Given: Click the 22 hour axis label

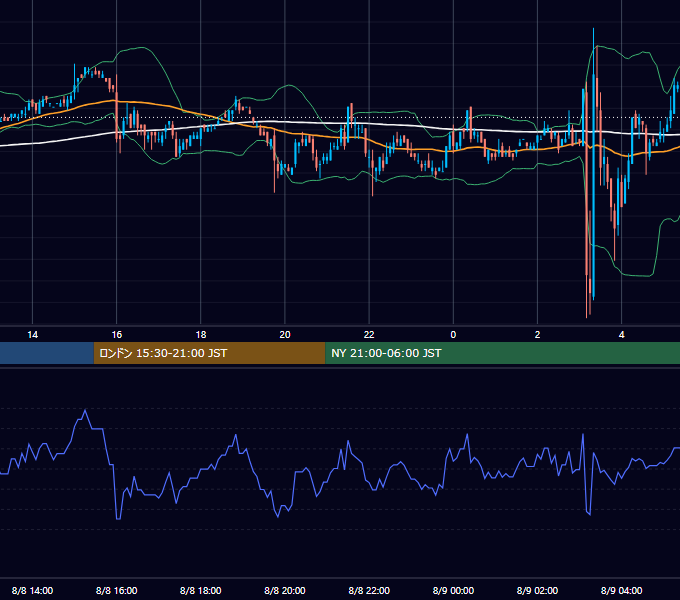Looking at the screenshot, I should 369,335.
